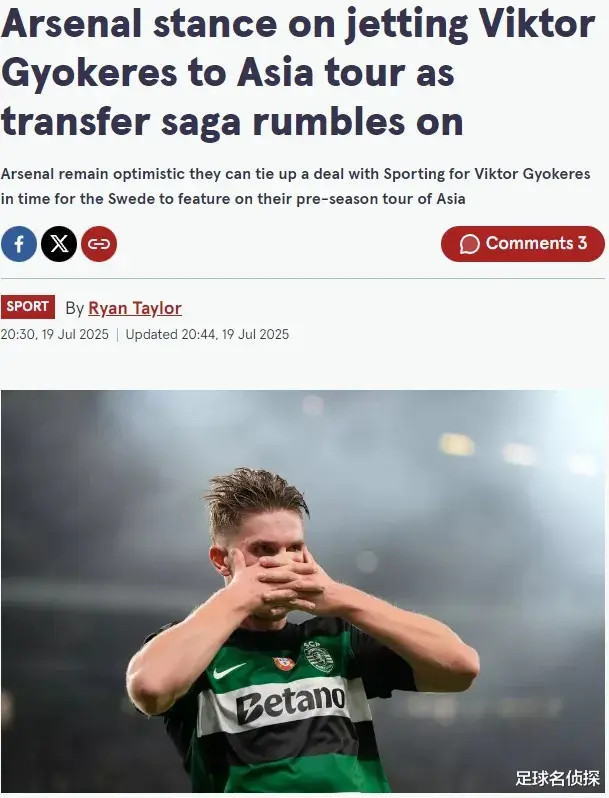Share the article on X

point(59,244)
